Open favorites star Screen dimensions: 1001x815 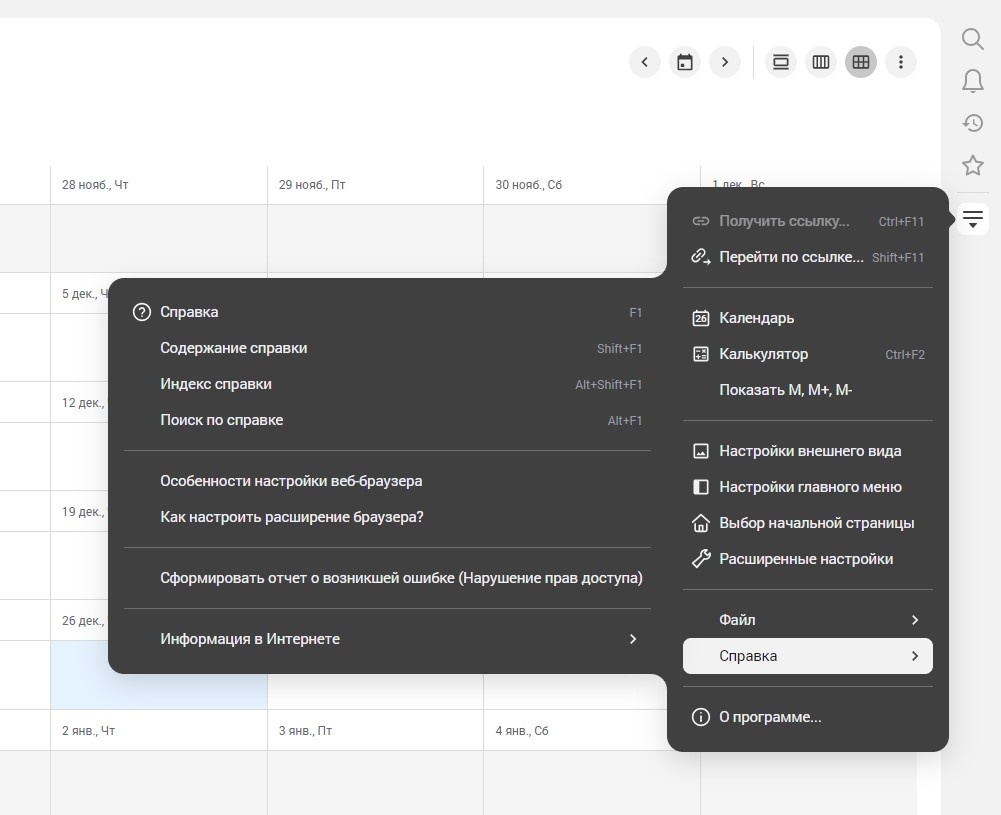click(972, 165)
